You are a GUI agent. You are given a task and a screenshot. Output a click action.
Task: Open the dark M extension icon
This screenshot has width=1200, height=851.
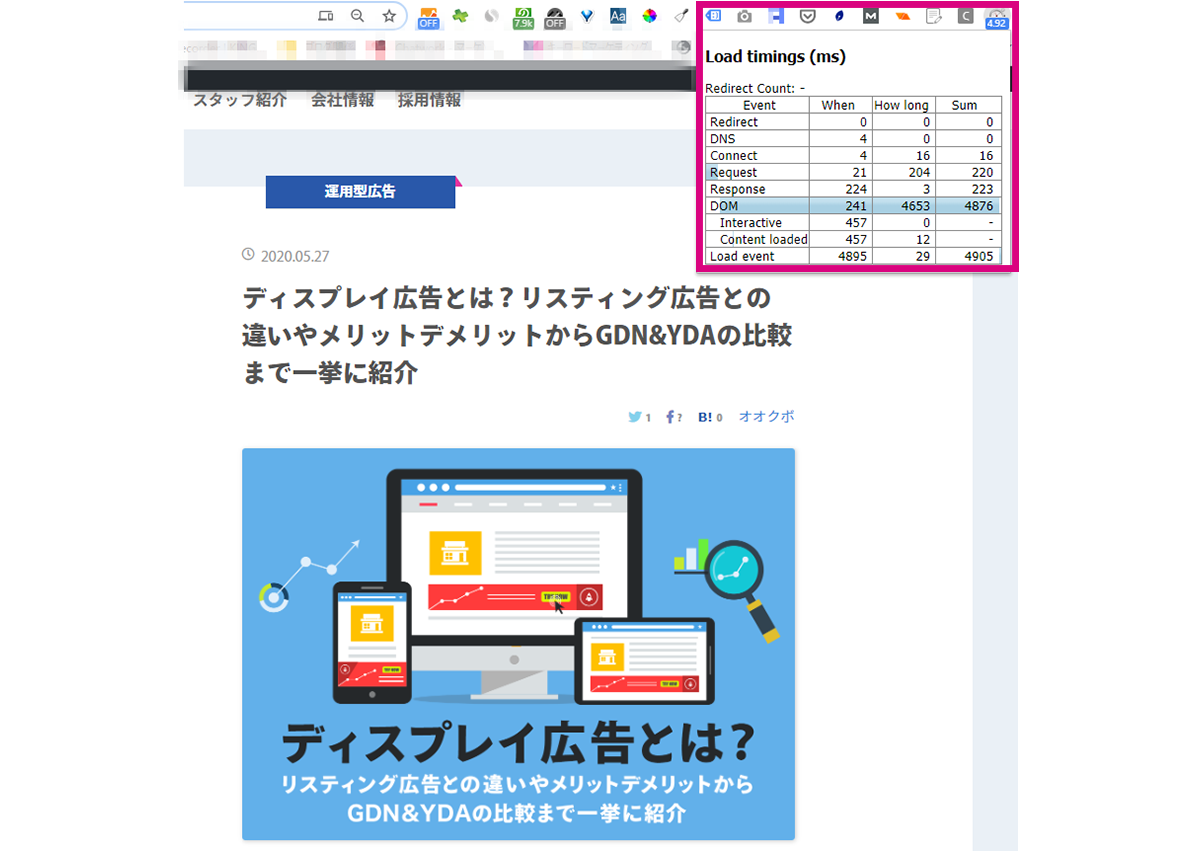pyautogui.click(x=871, y=16)
